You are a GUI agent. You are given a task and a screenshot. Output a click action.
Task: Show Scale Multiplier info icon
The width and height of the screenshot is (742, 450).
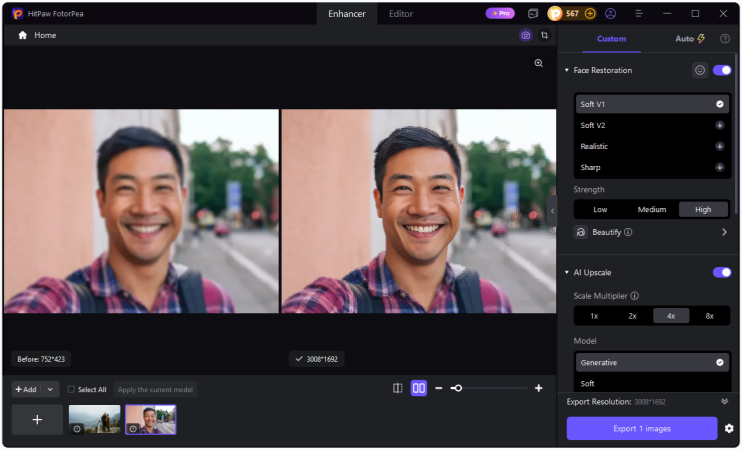[635, 296]
